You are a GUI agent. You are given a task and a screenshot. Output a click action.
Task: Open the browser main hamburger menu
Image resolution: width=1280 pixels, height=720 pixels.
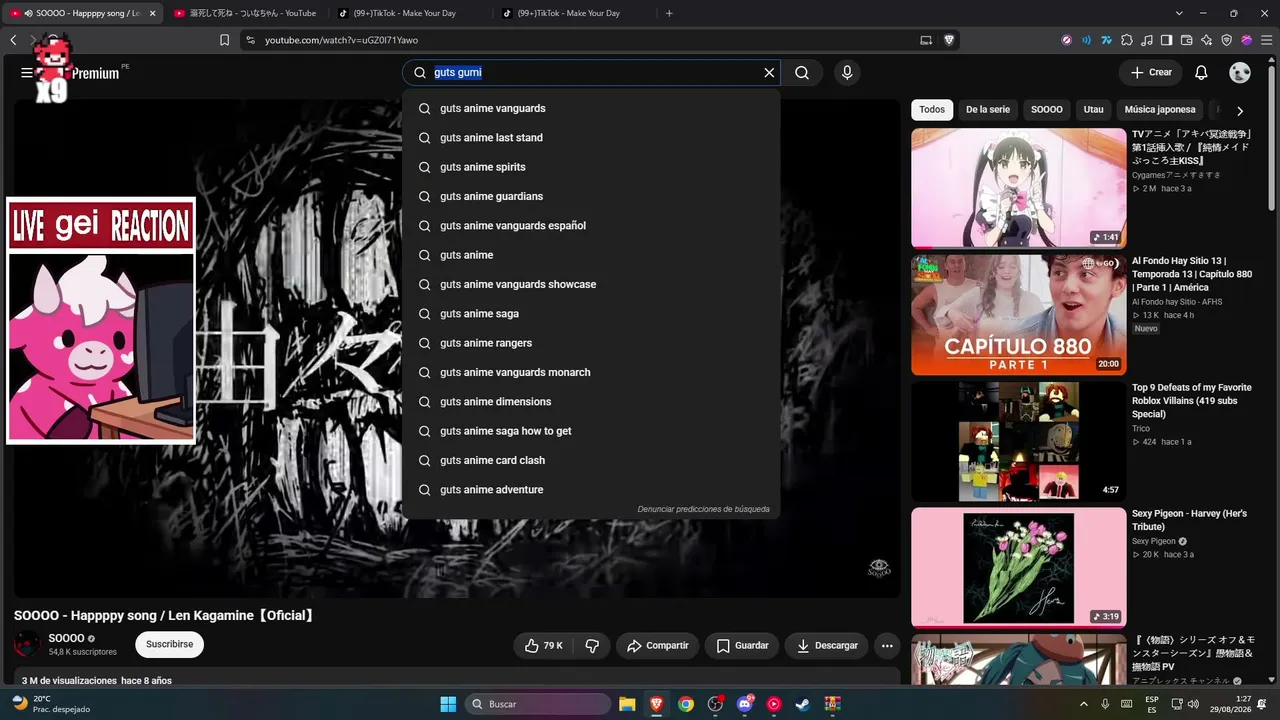pyautogui.click(x=1266, y=40)
